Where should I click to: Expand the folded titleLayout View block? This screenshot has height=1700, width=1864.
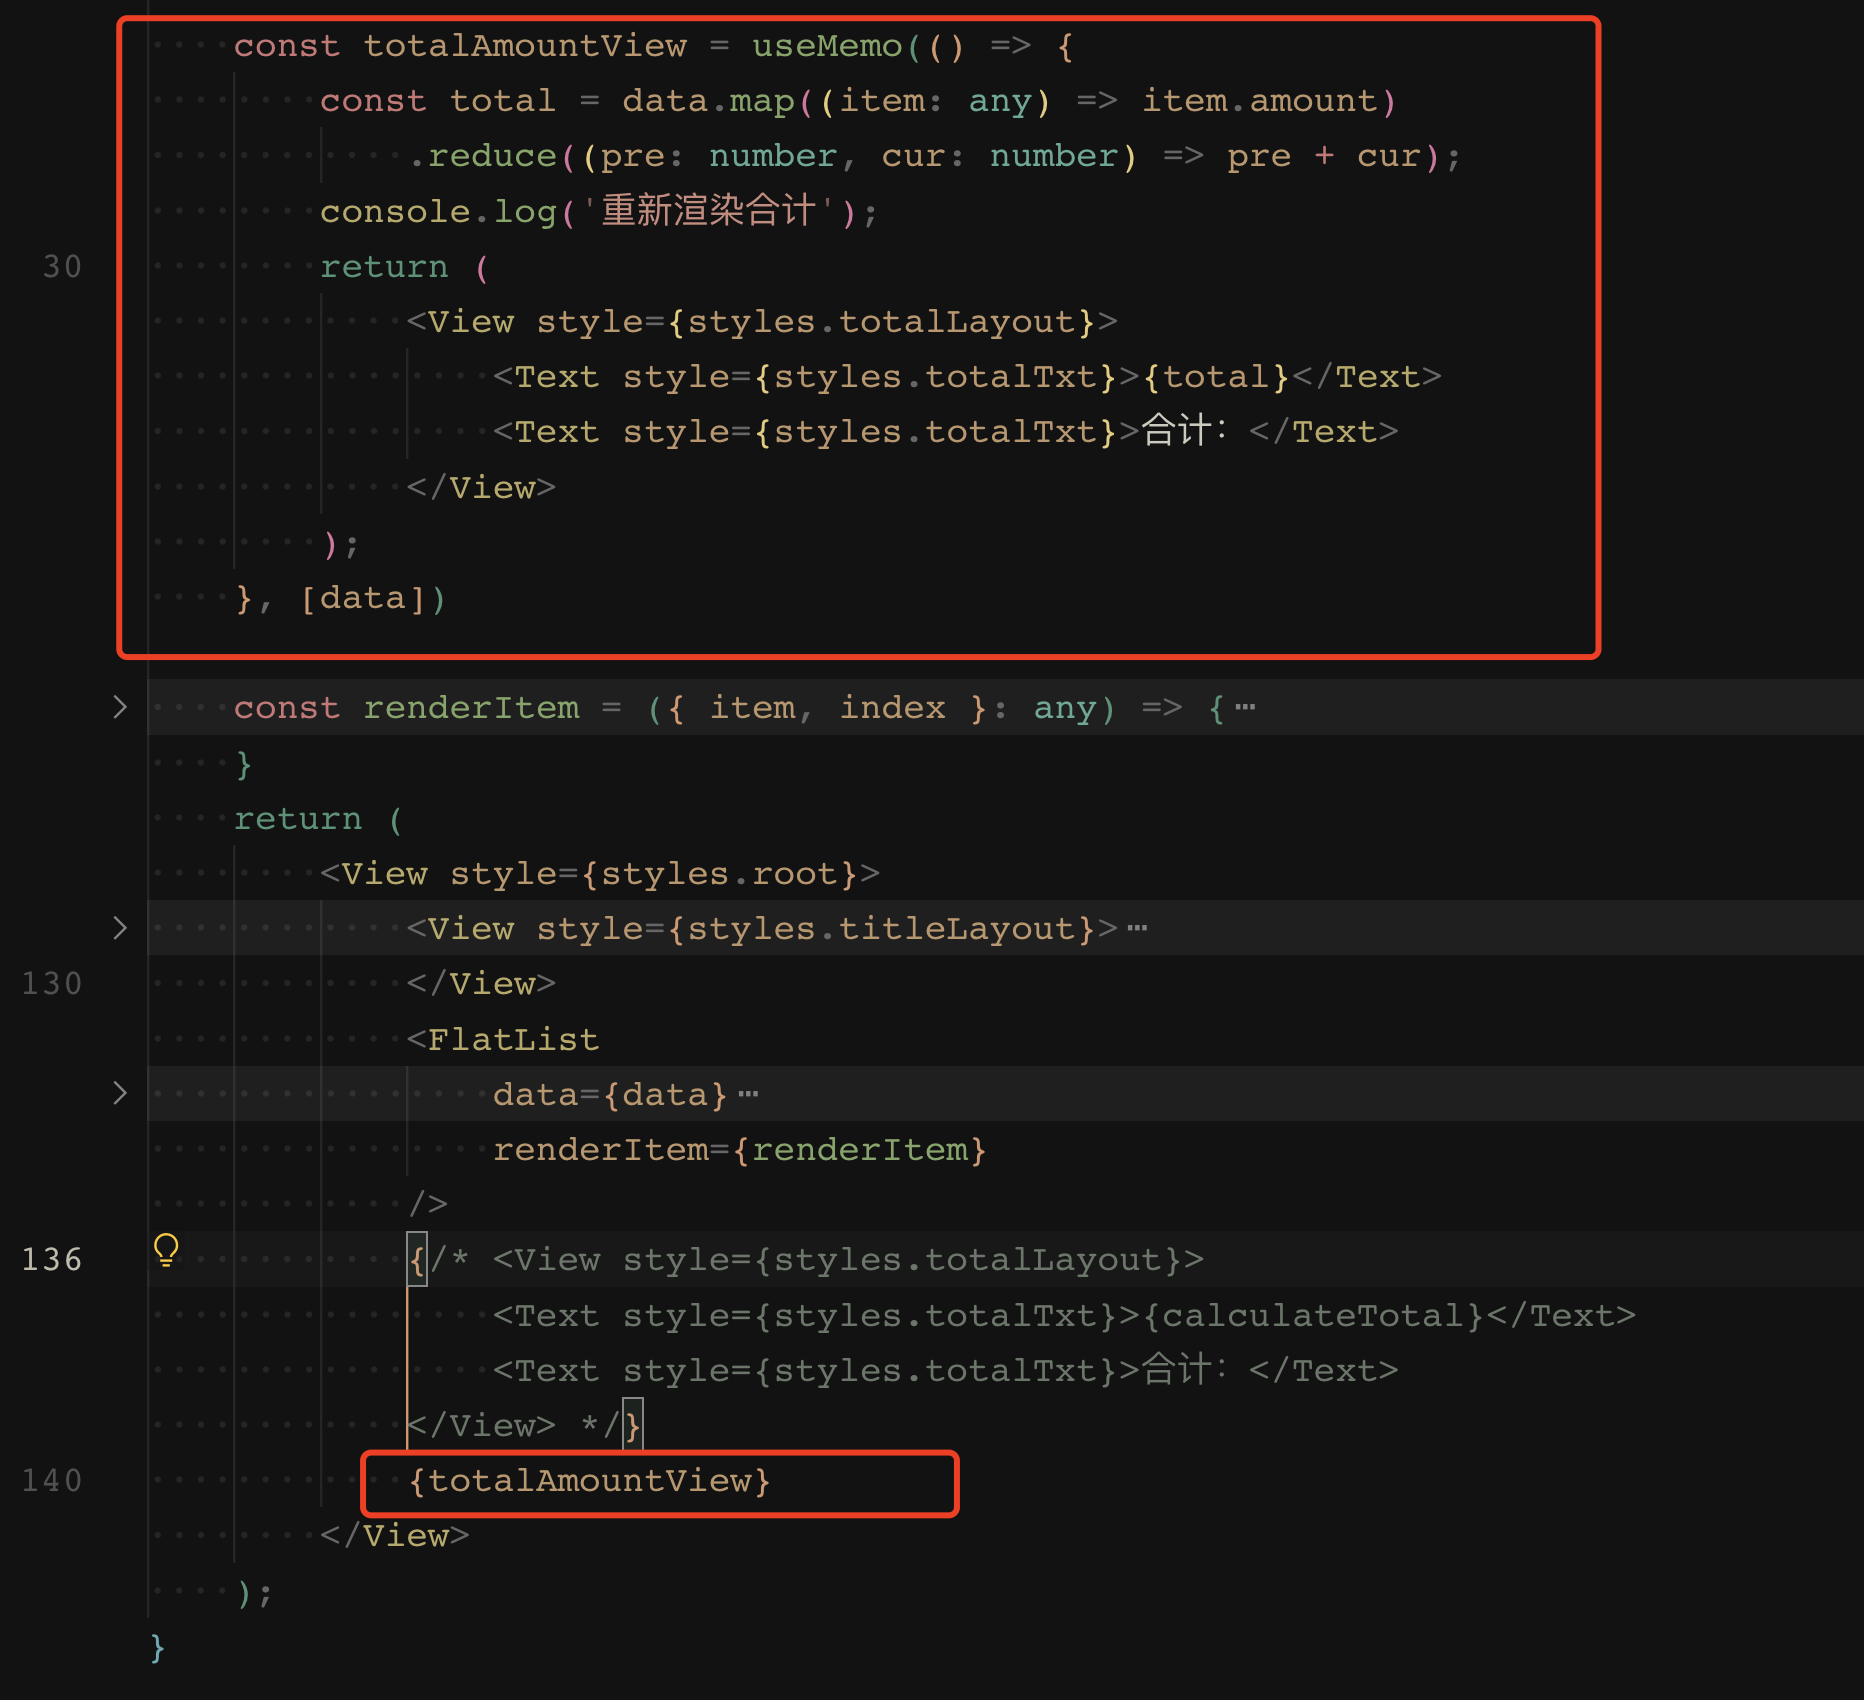(x=120, y=928)
